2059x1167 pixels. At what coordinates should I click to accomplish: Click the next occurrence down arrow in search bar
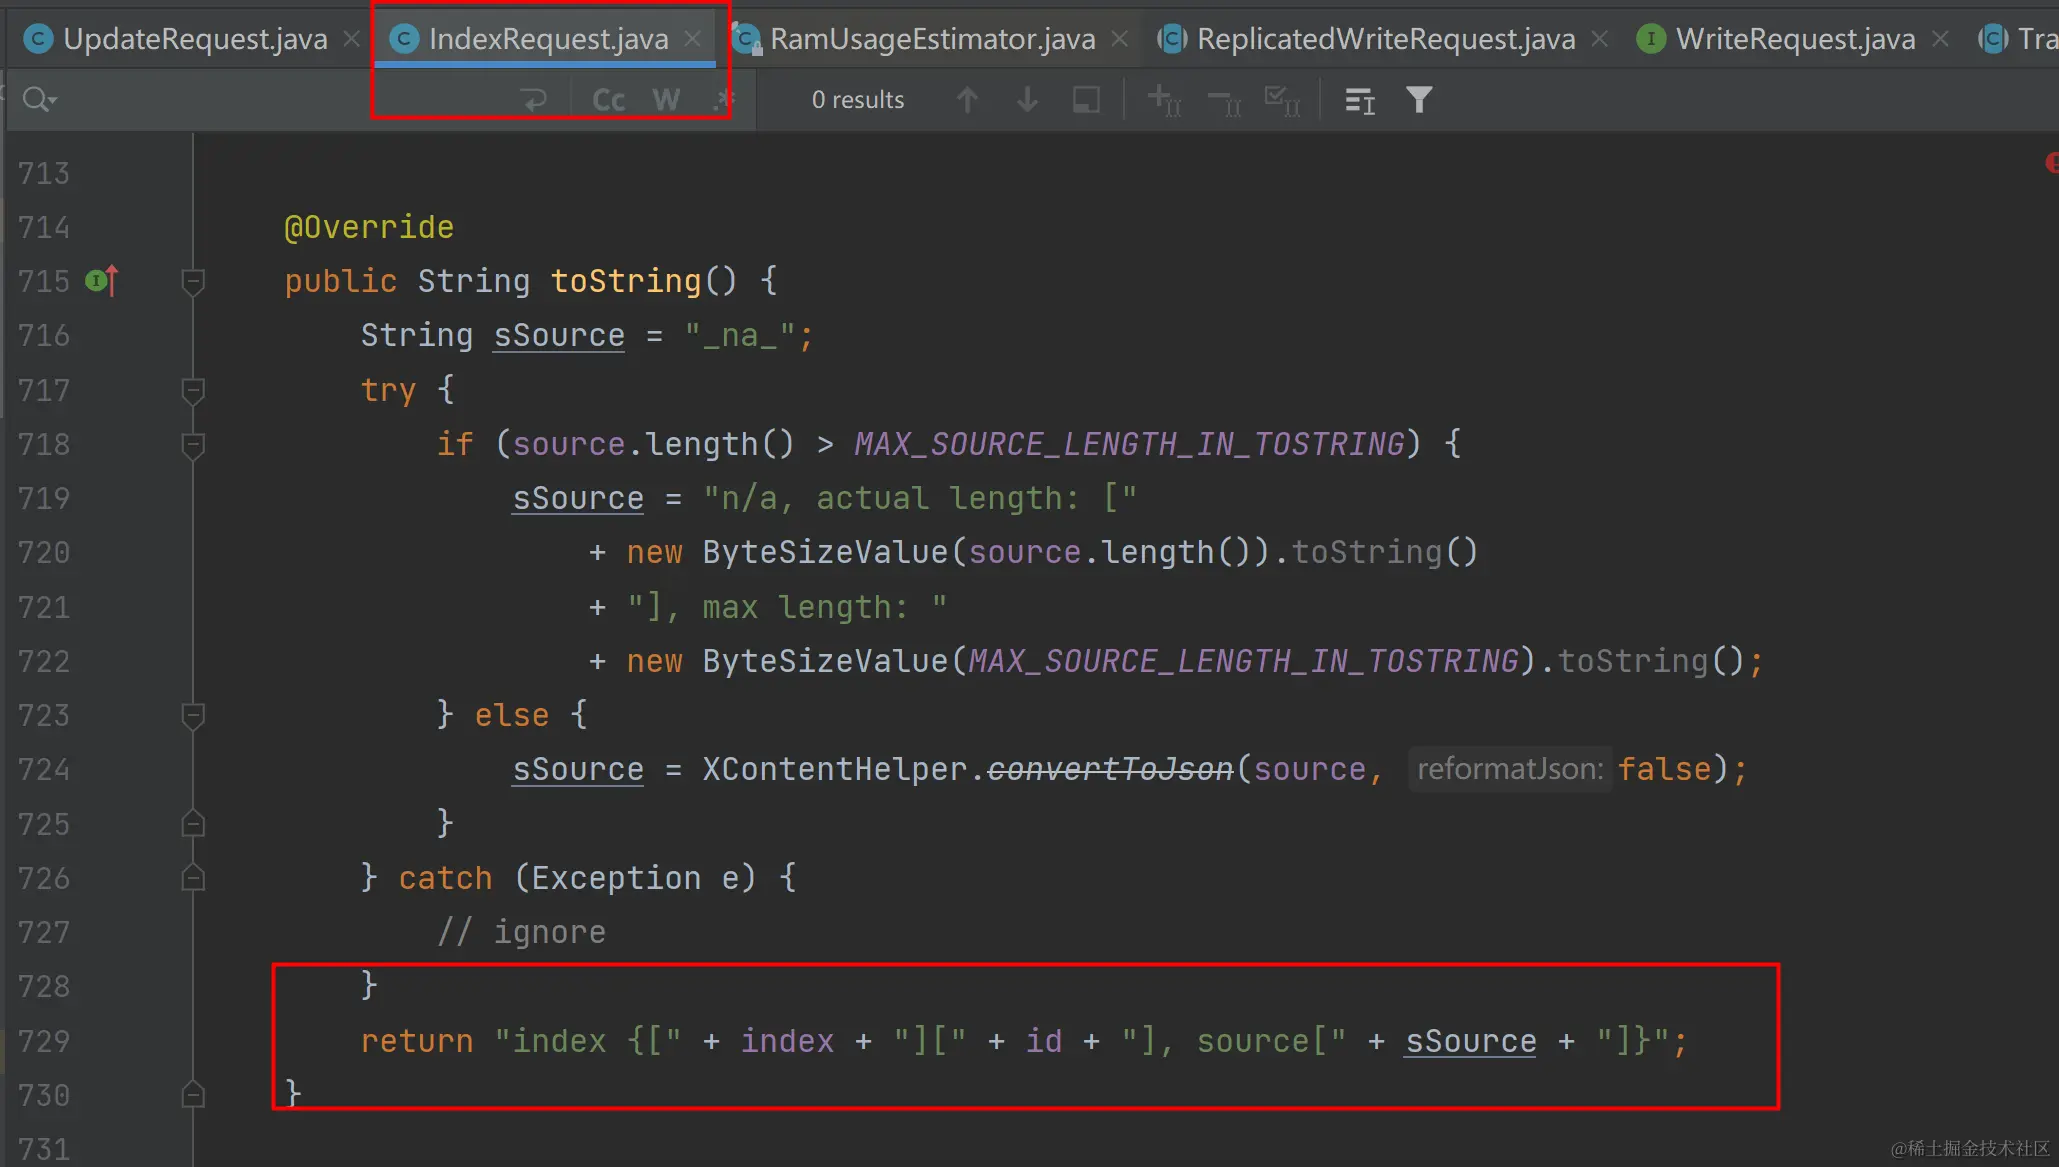point(1026,99)
